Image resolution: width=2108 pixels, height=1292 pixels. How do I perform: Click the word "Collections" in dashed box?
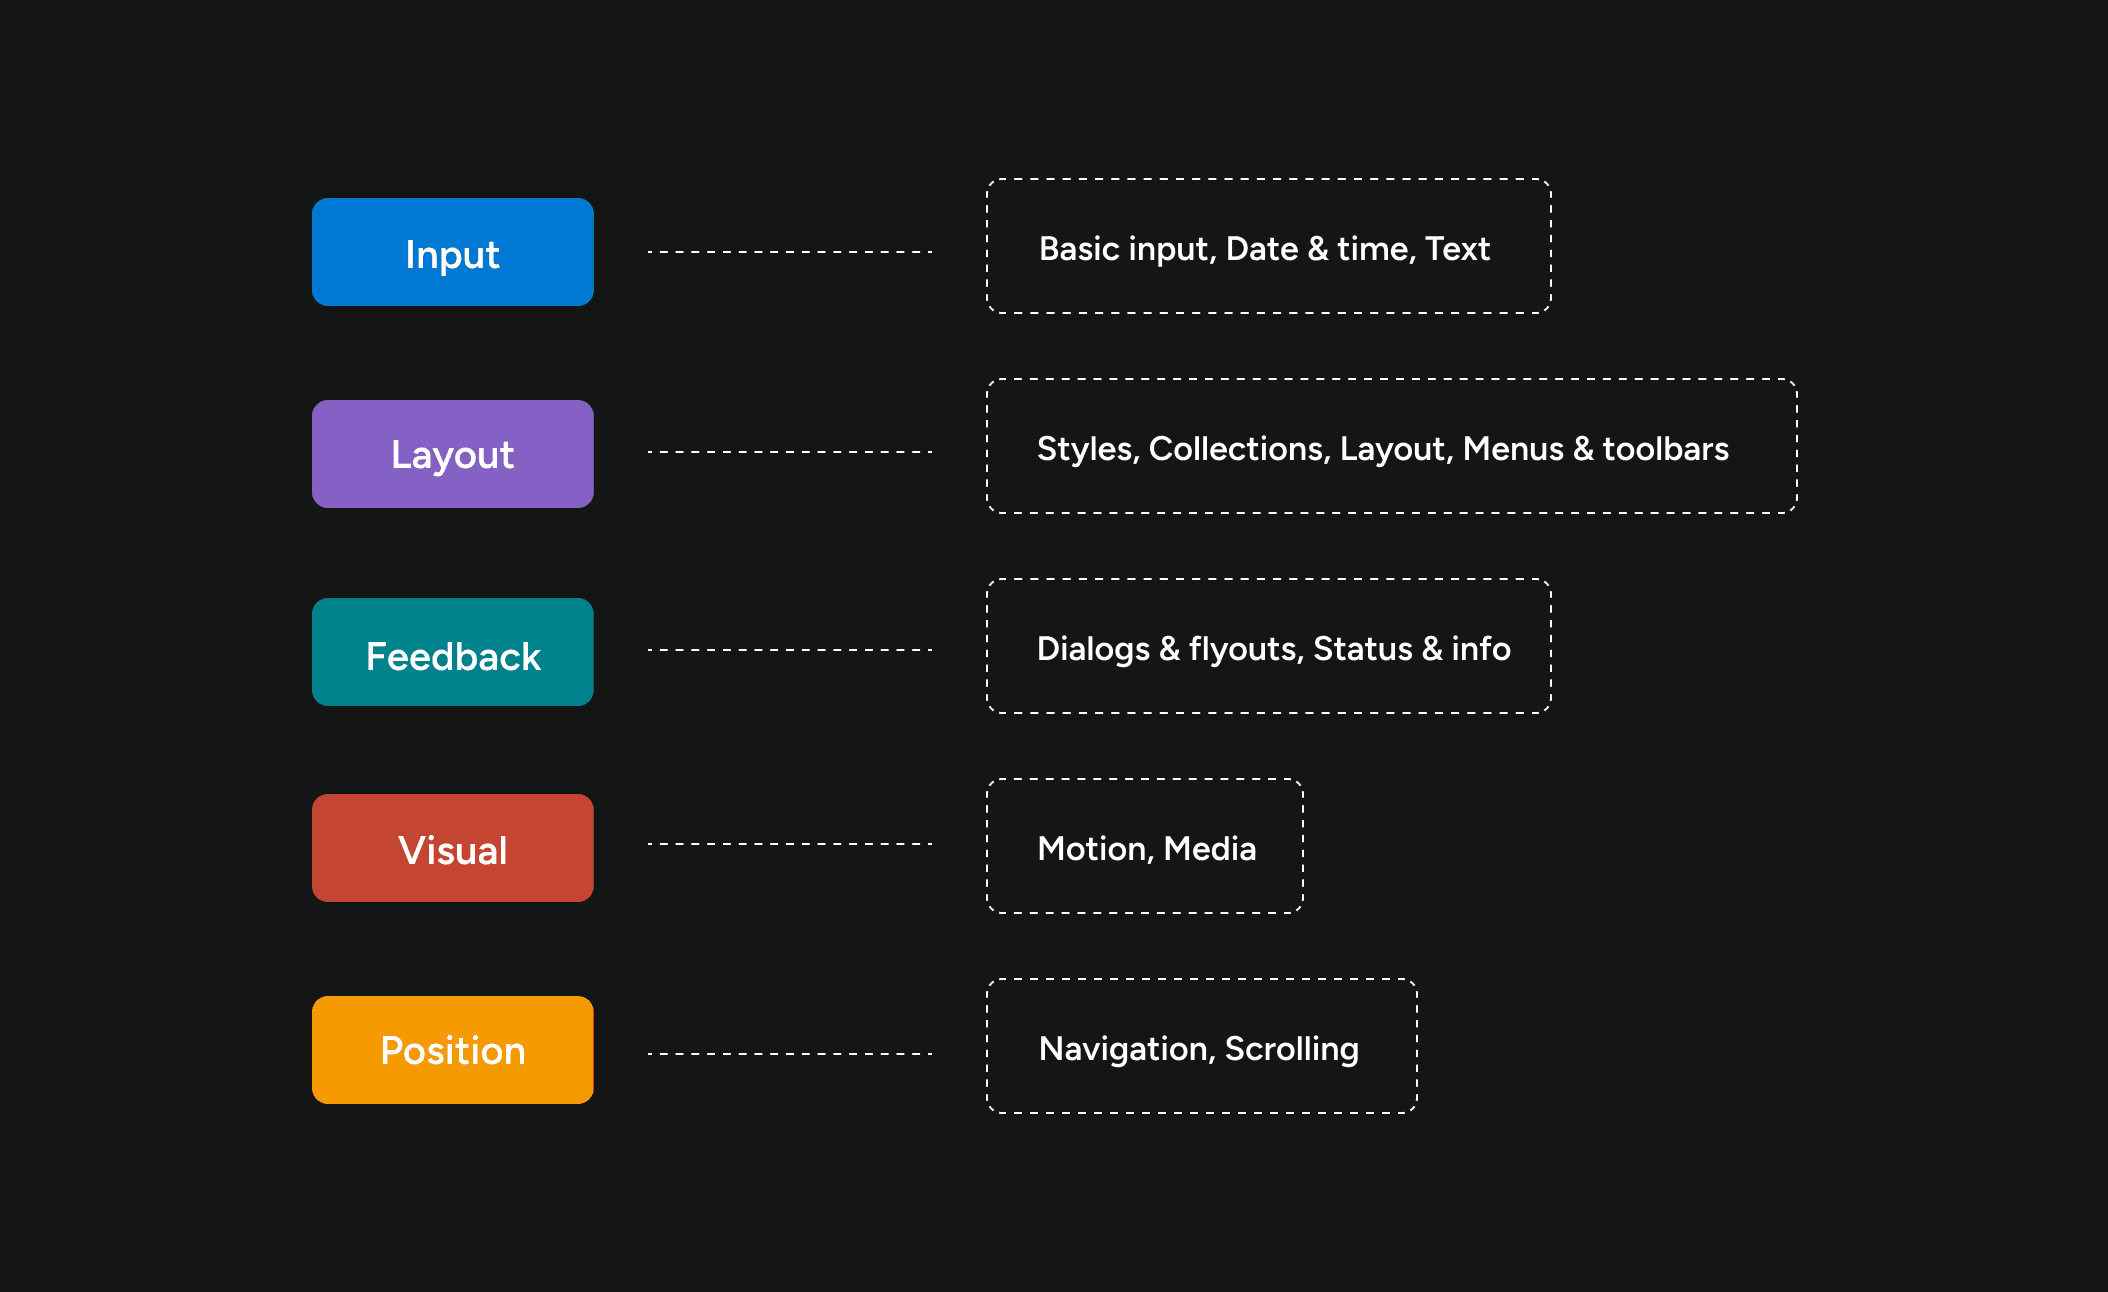(1238, 449)
